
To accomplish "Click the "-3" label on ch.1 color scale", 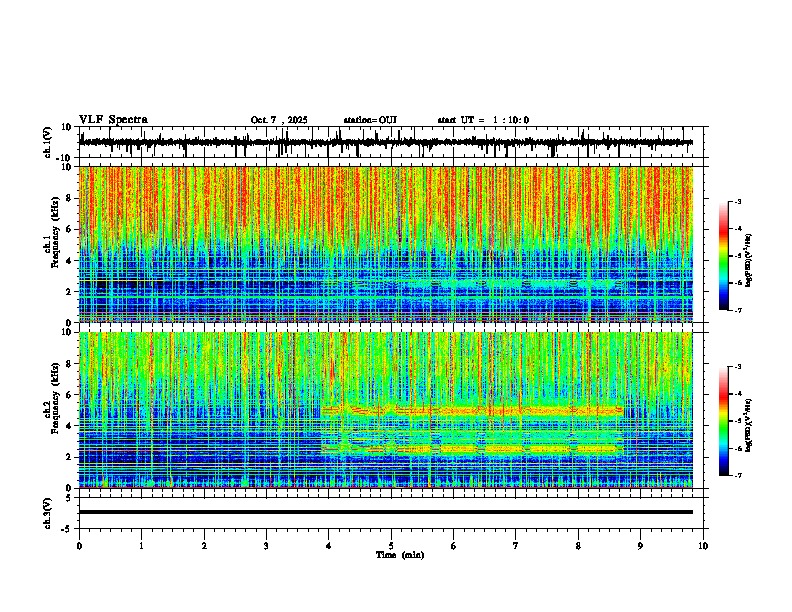I will click(737, 202).
